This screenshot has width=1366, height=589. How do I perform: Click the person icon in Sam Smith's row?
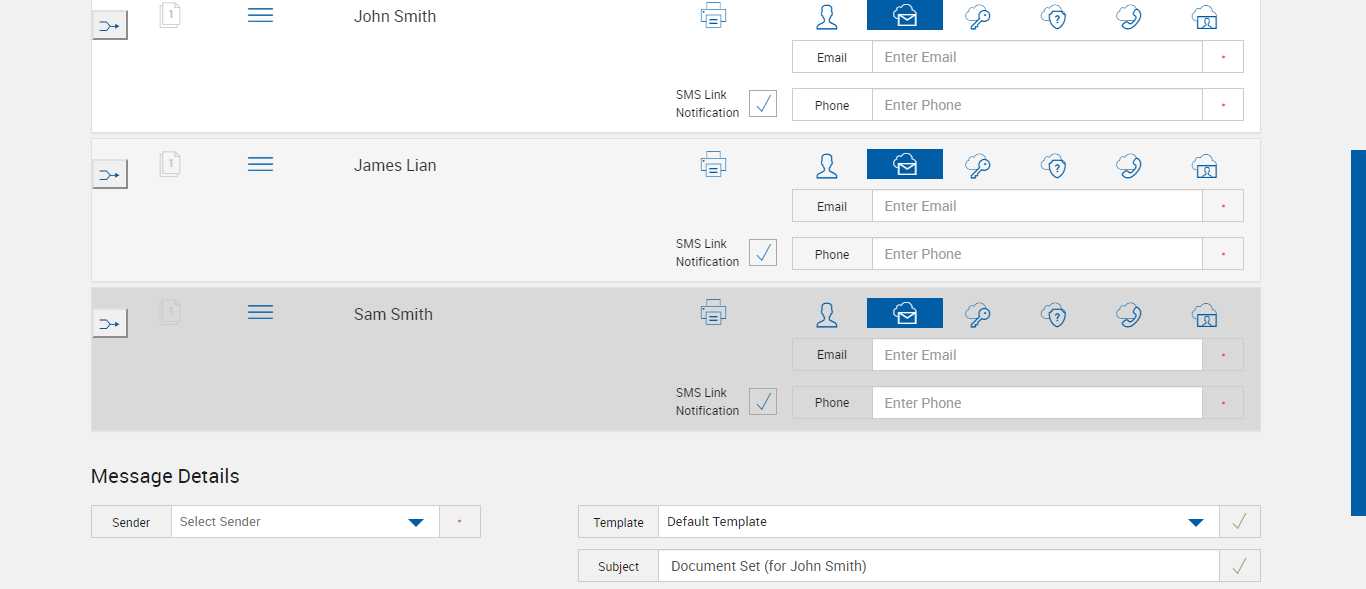coord(827,314)
